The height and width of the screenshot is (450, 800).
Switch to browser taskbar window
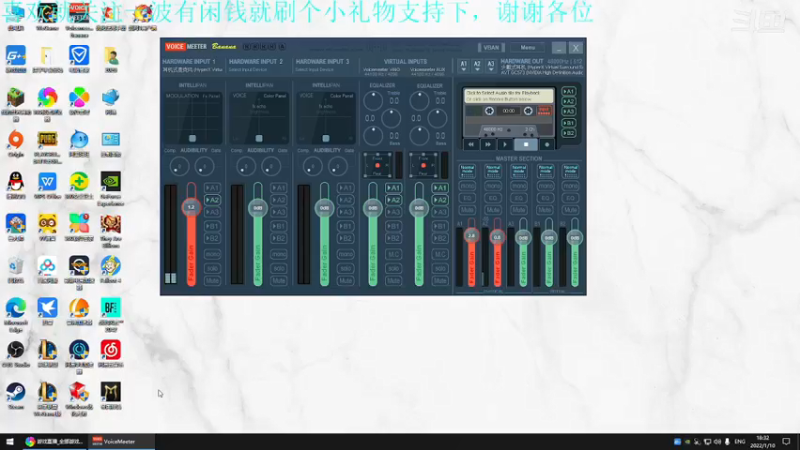[54, 442]
